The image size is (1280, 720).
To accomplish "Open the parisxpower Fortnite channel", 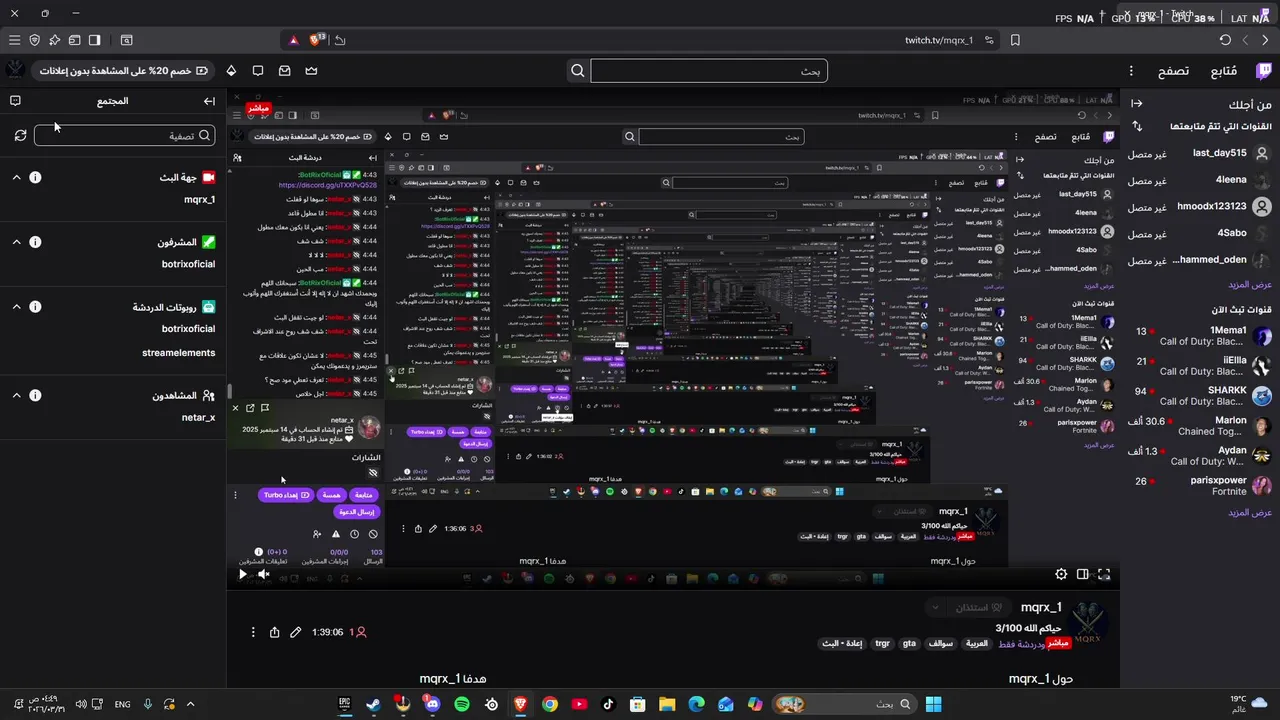I will [x=1201, y=486].
